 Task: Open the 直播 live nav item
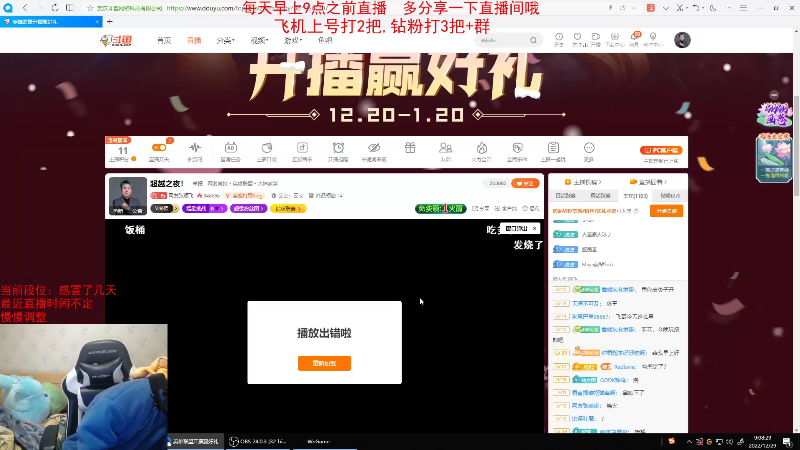coord(194,40)
